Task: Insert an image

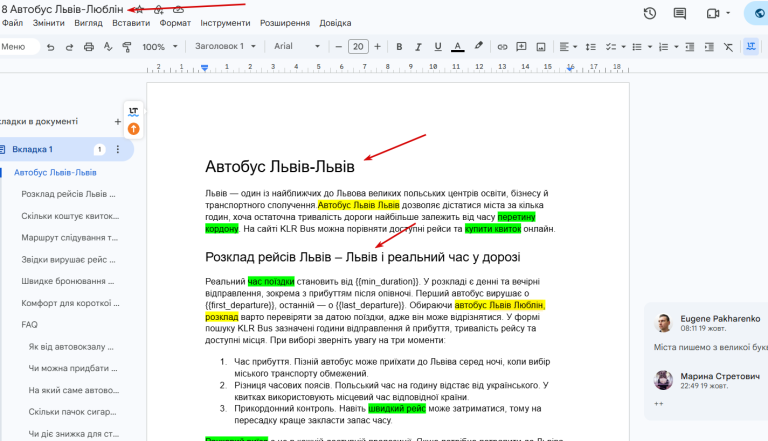Action: pos(541,47)
